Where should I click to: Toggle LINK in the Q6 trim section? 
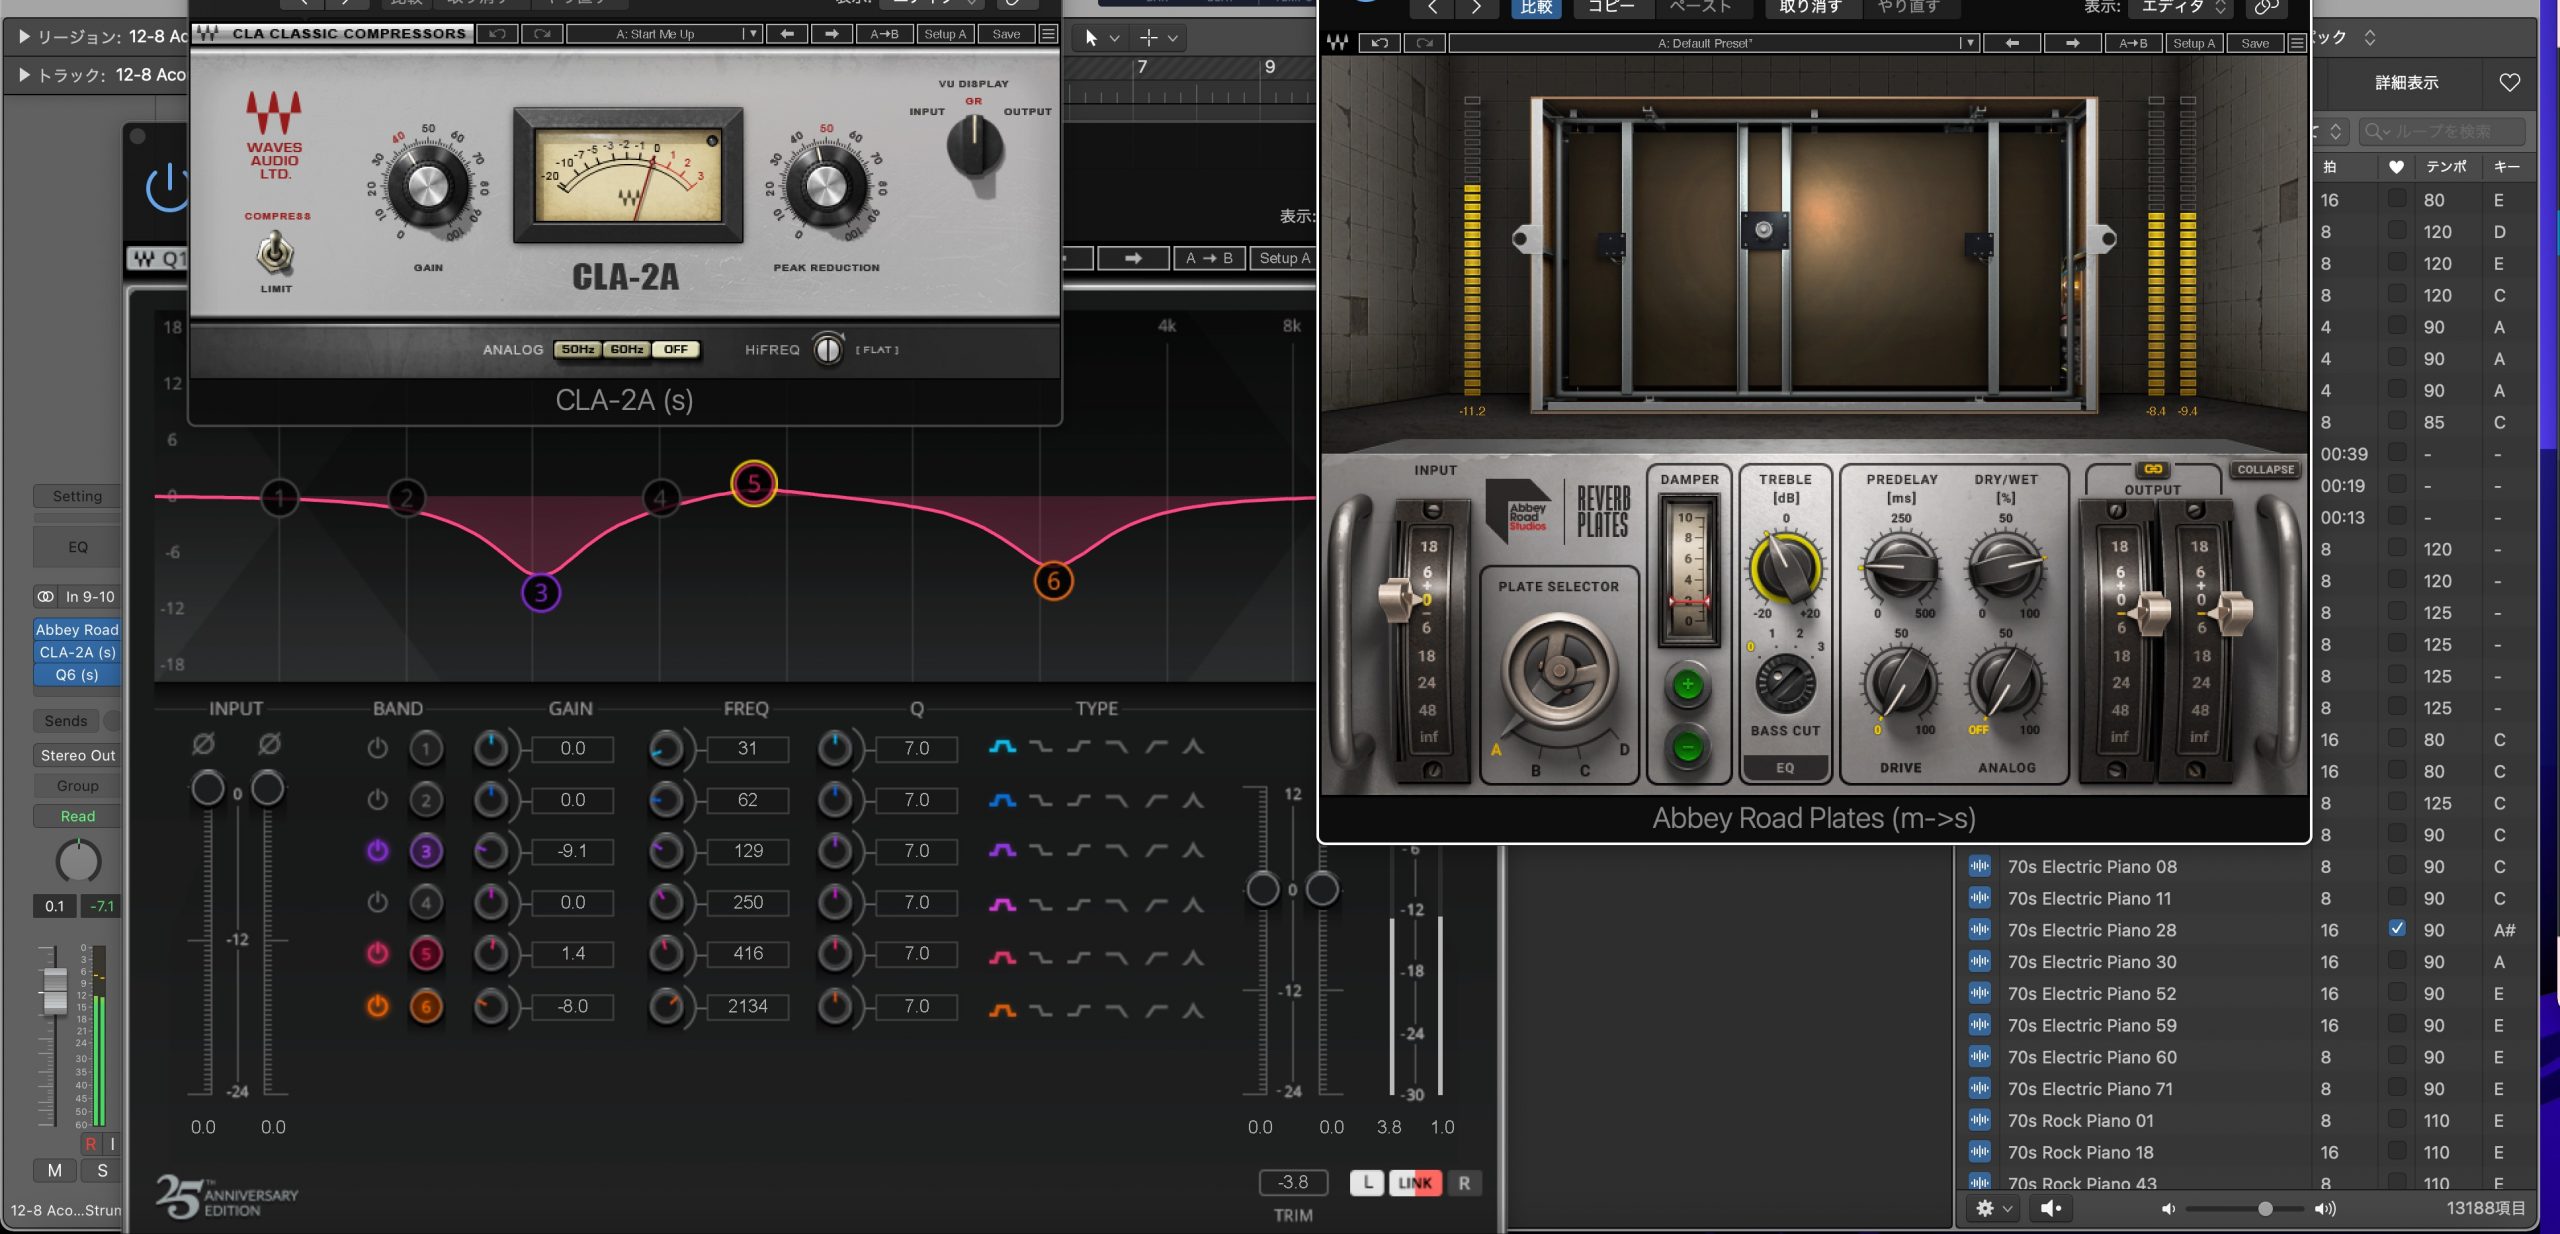pyautogui.click(x=1415, y=1183)
